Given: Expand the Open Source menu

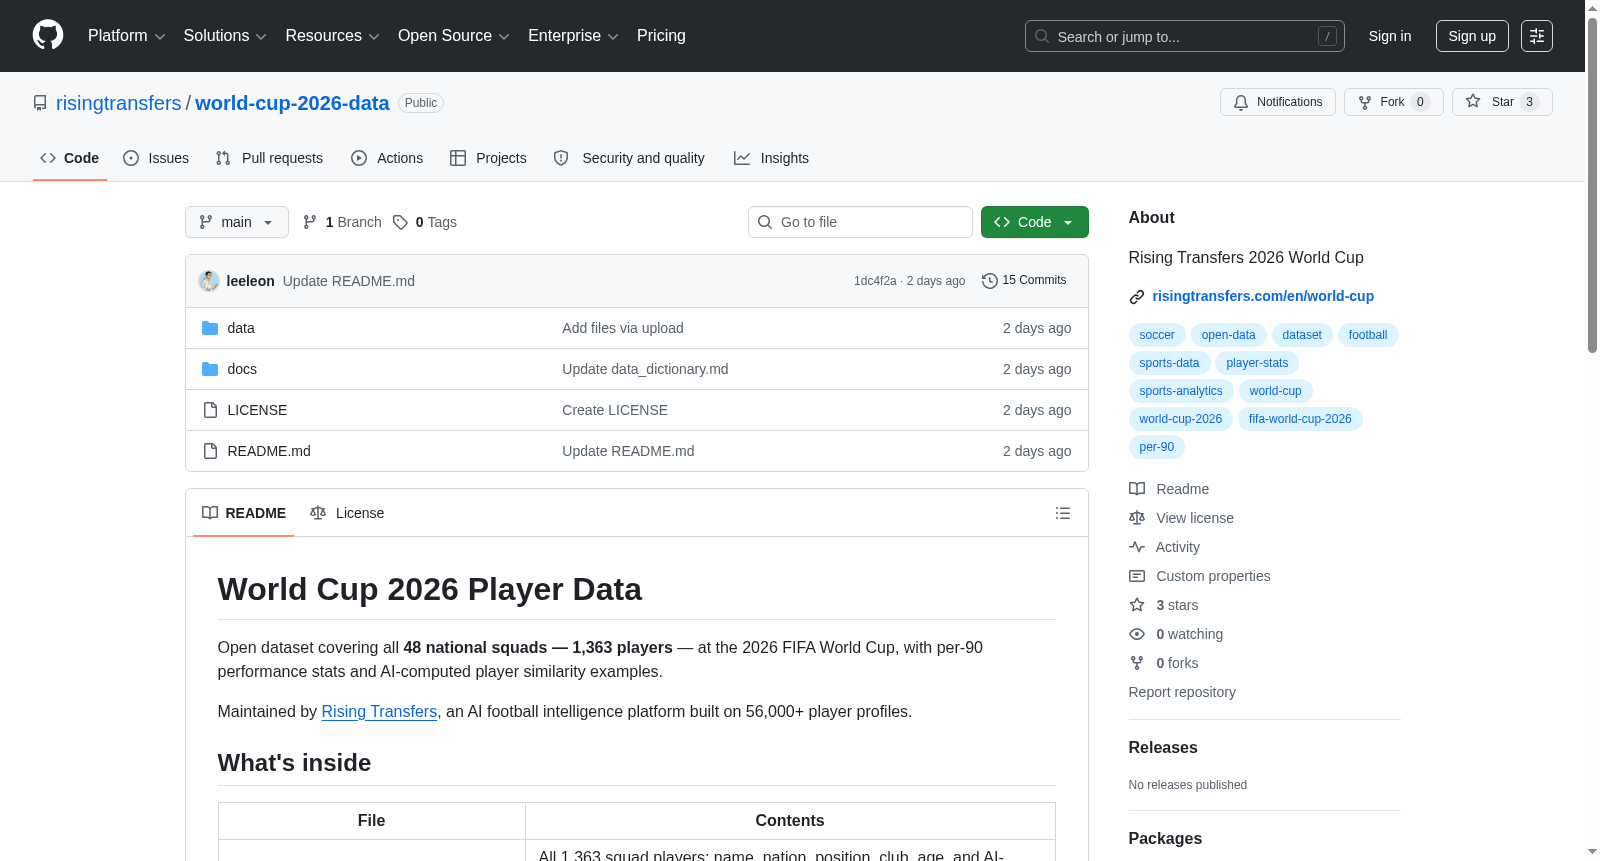Looking at the screenshot, I should click(454, 36).
